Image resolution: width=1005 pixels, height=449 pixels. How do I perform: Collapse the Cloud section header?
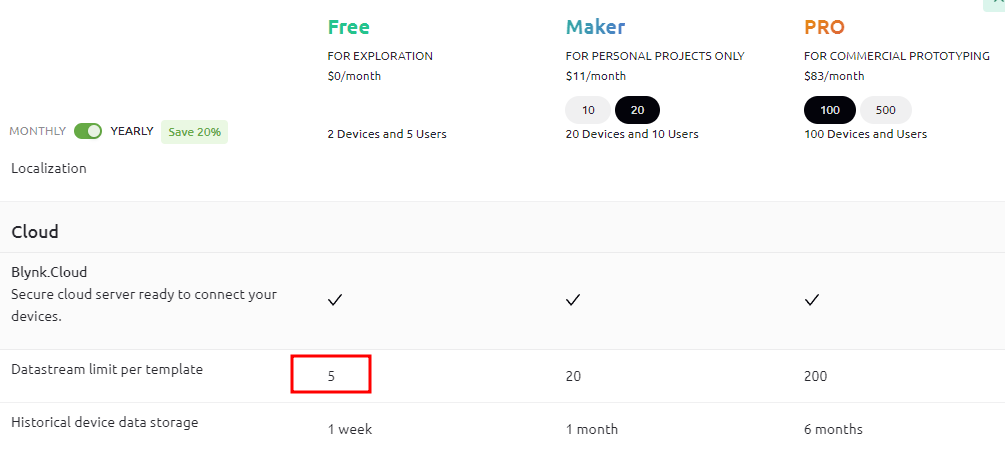pos(35,231)
